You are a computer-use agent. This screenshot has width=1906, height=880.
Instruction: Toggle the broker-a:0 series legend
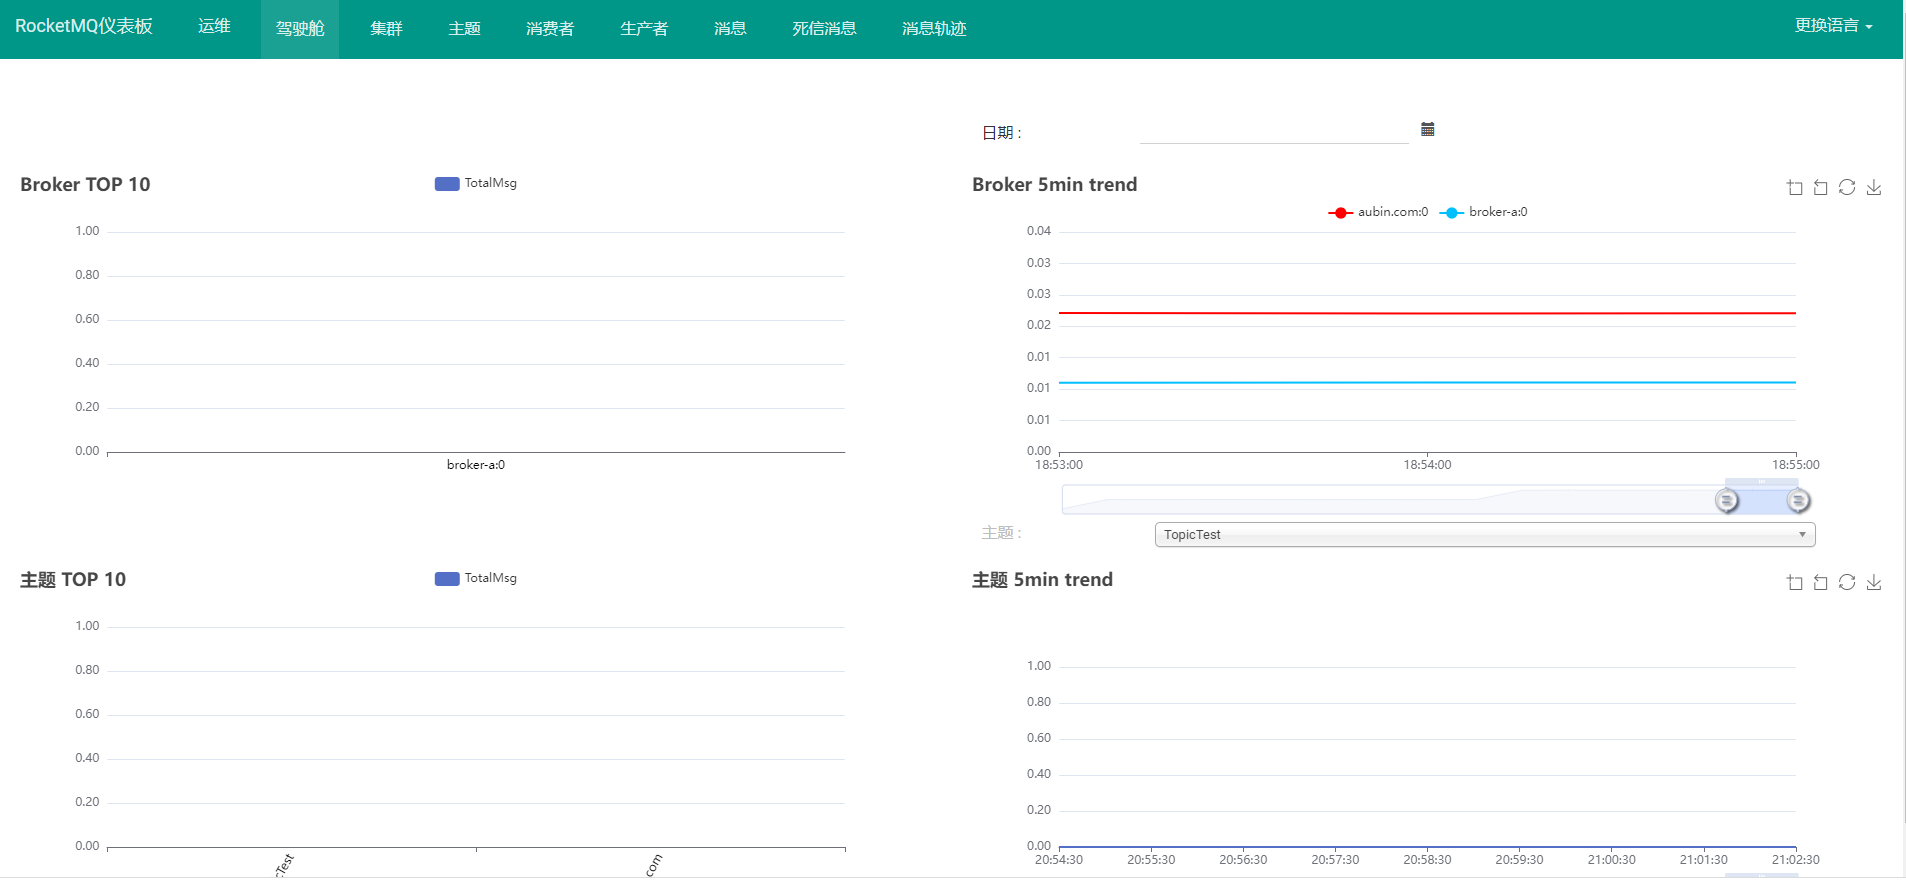point(1483,212)
